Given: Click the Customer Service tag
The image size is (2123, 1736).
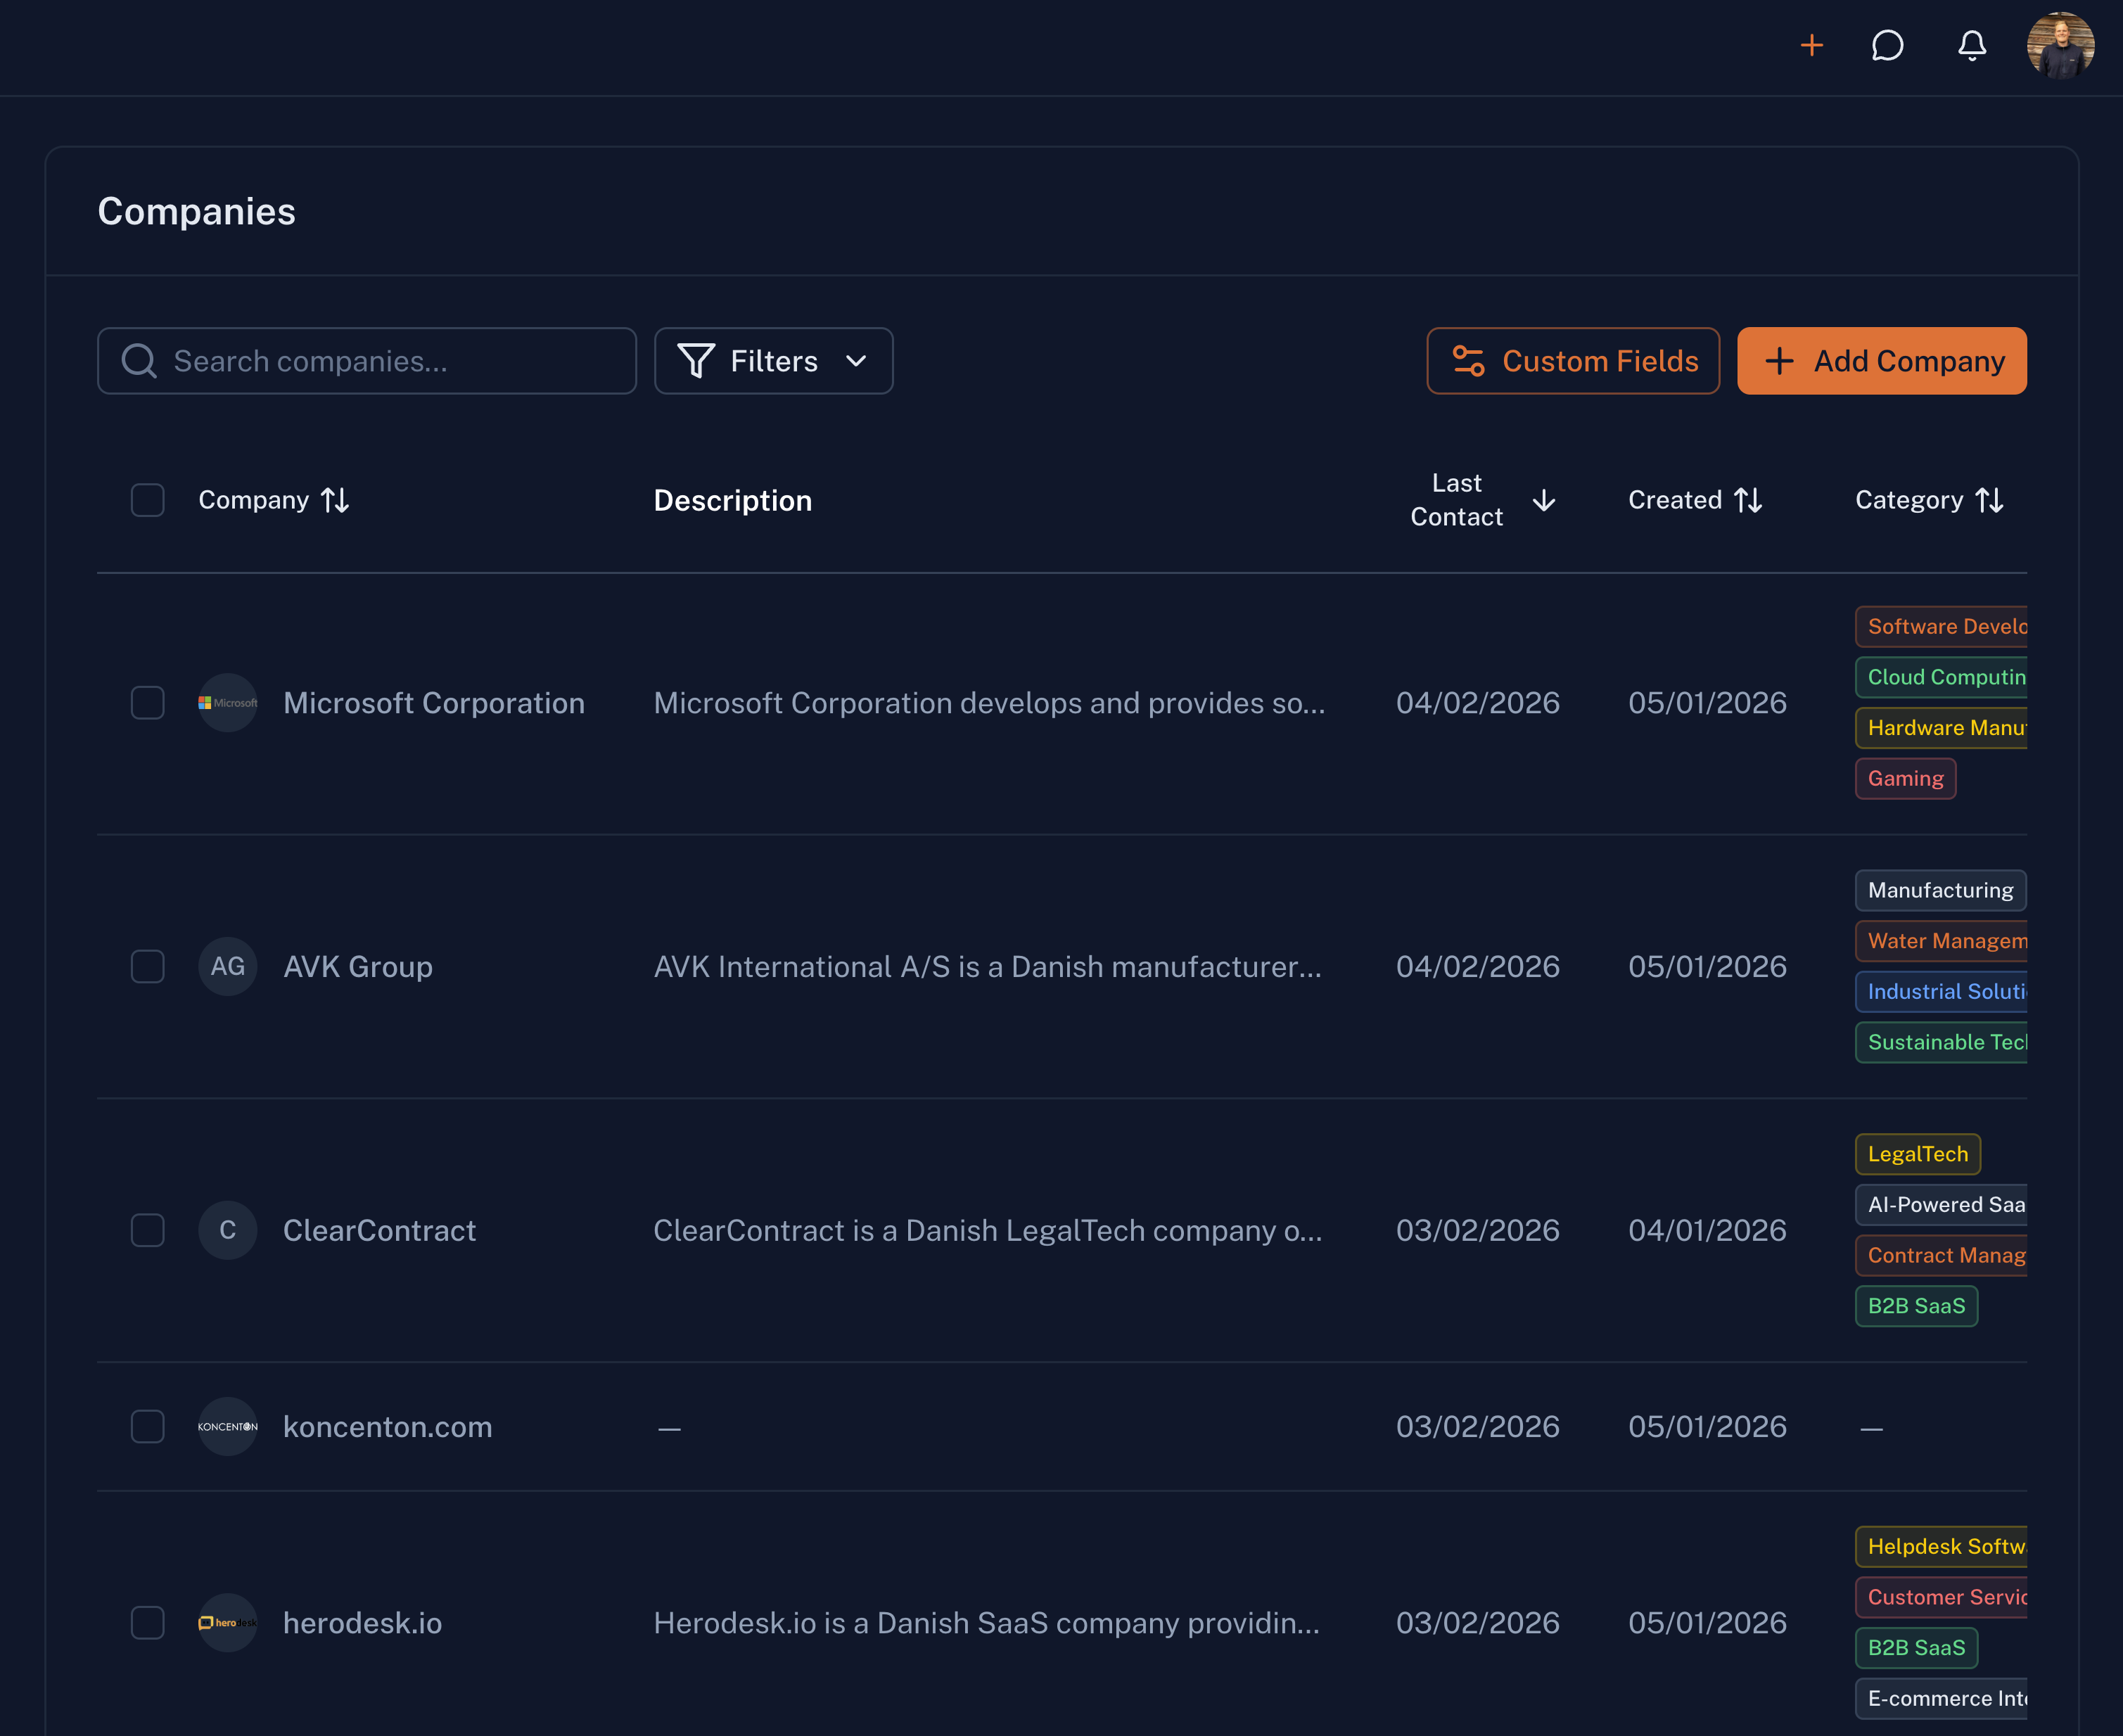Looking at the screenshot, I should (1942, 1598).
